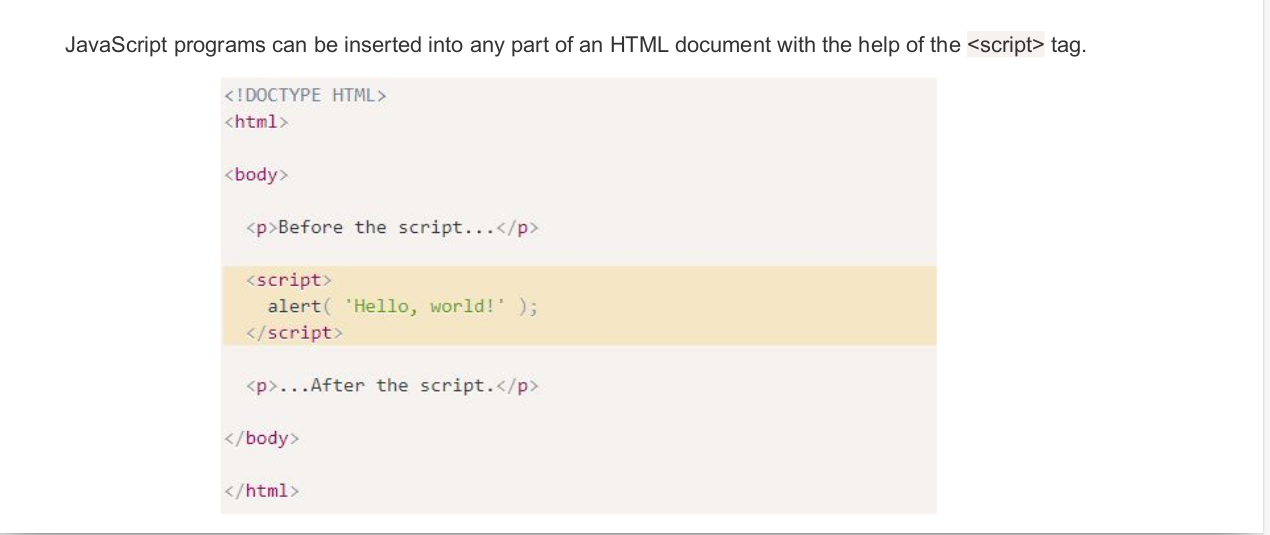Click the highlighted <script> tag in intro sentence
Viewport: 1270px width, 535px height.
pos(1005,46)
